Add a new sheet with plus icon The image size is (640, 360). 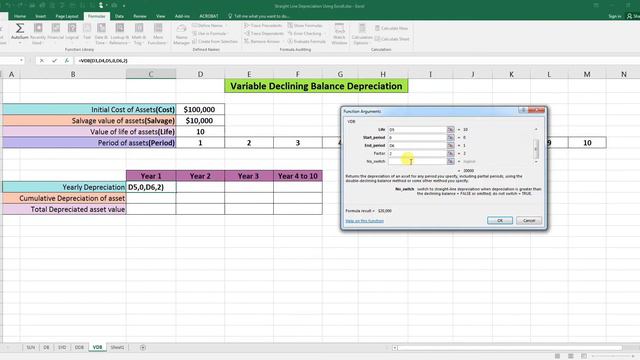coord(143,347)
